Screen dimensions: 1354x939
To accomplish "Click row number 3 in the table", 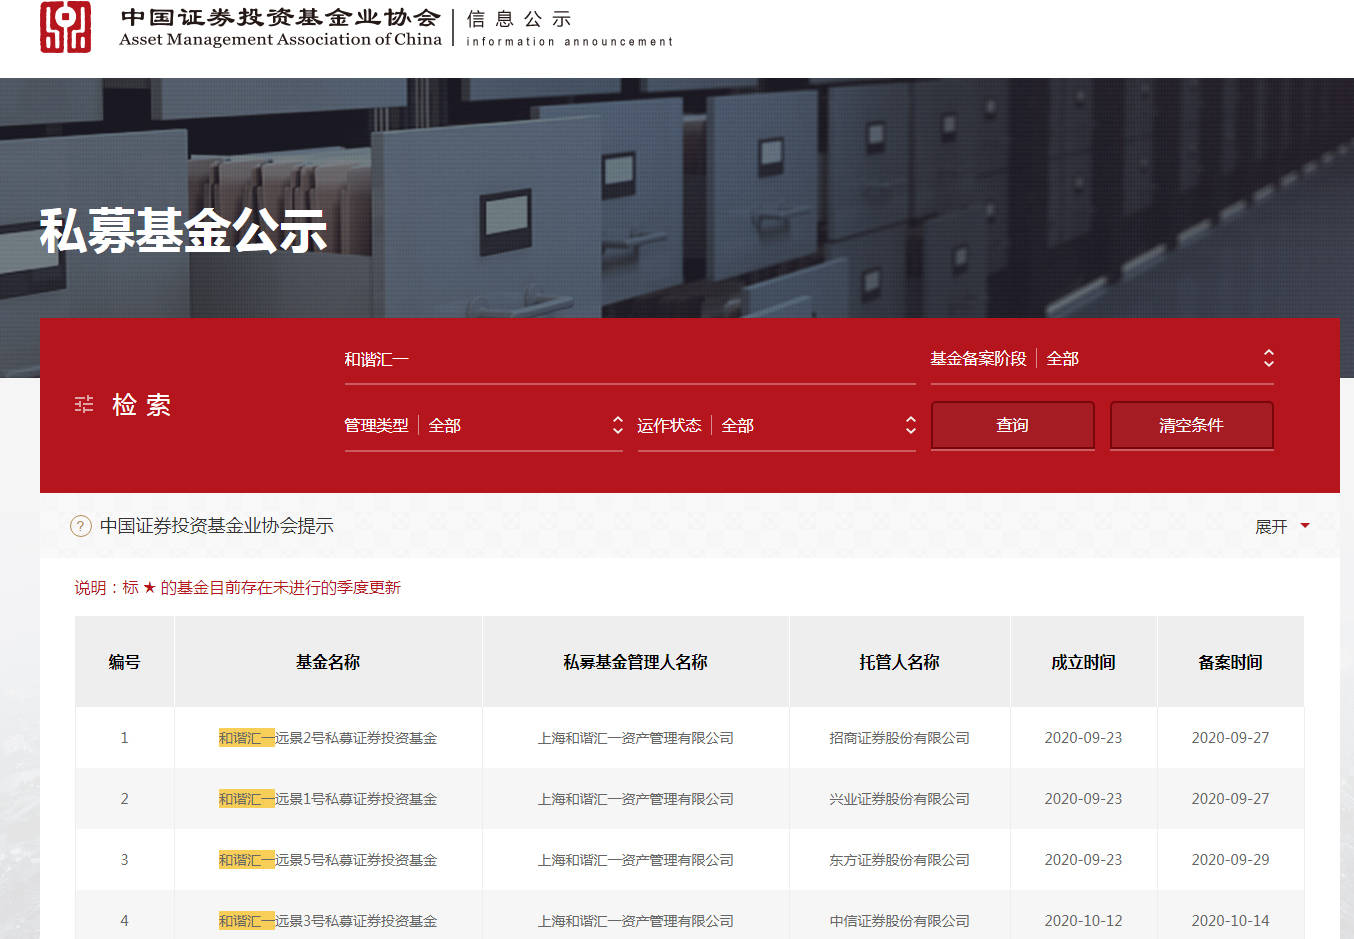I will [x=125, y=860].
